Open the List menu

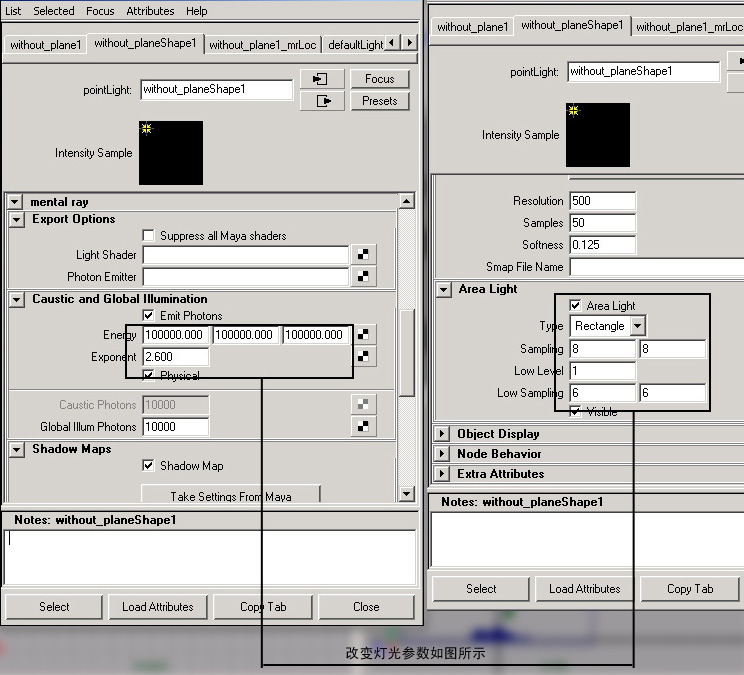click(13, 11)
